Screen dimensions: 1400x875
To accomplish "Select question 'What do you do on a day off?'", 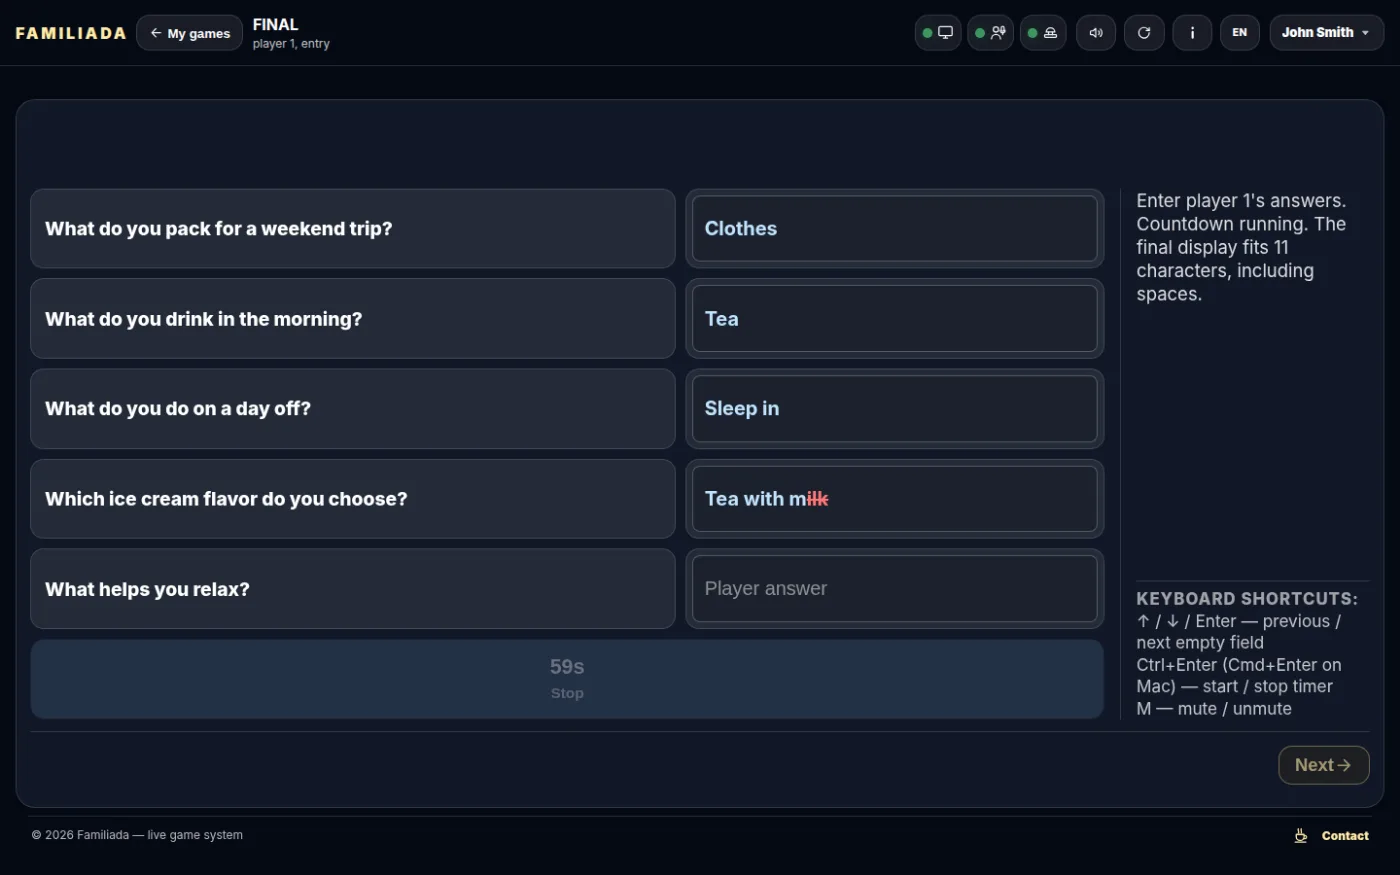I will pos(353,409).
